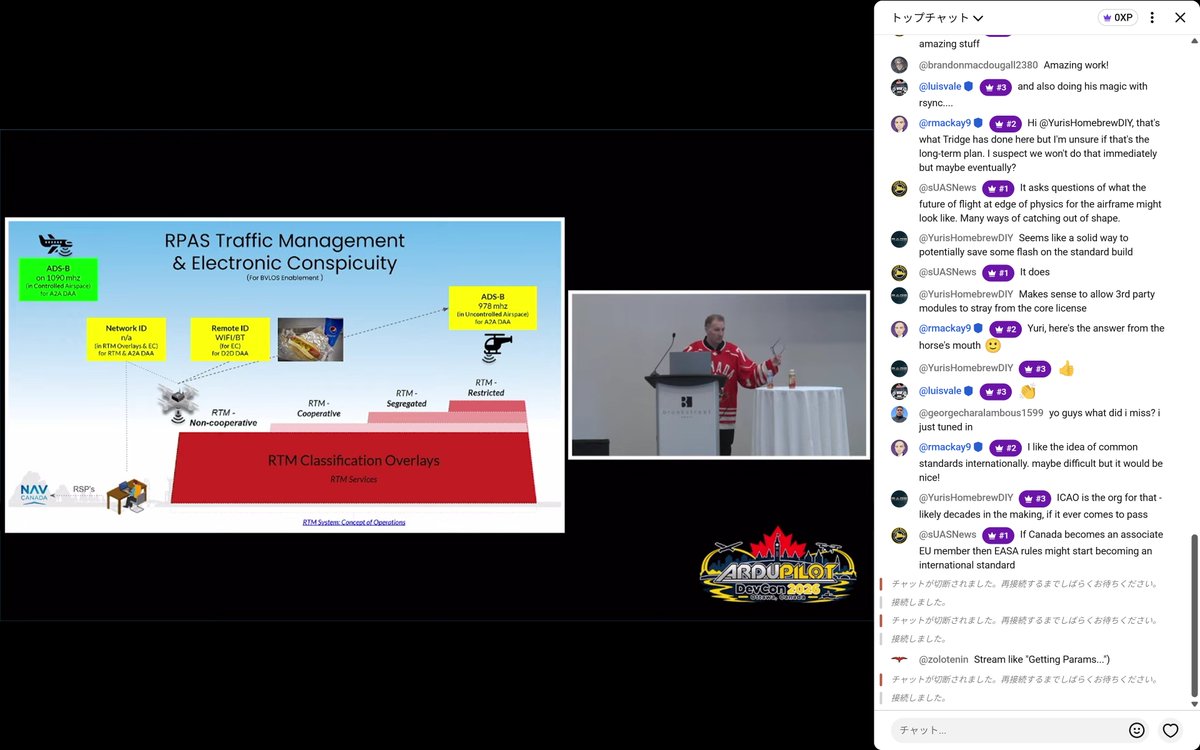Click the thumbs-up emoji from YurisHomebrewDIY

[1066, 368]
